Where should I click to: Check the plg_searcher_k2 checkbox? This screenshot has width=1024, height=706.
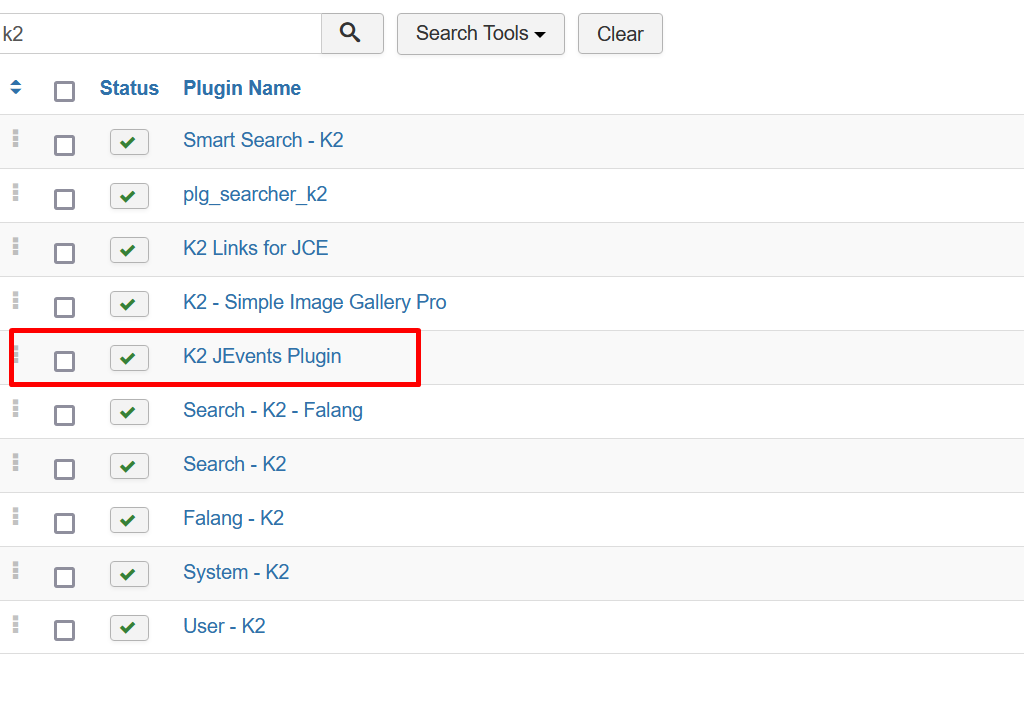64,199
